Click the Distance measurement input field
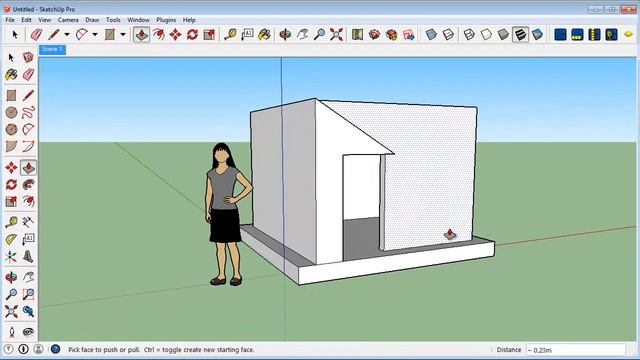This screenshot has height=360, width=640. tap(576, 350)
